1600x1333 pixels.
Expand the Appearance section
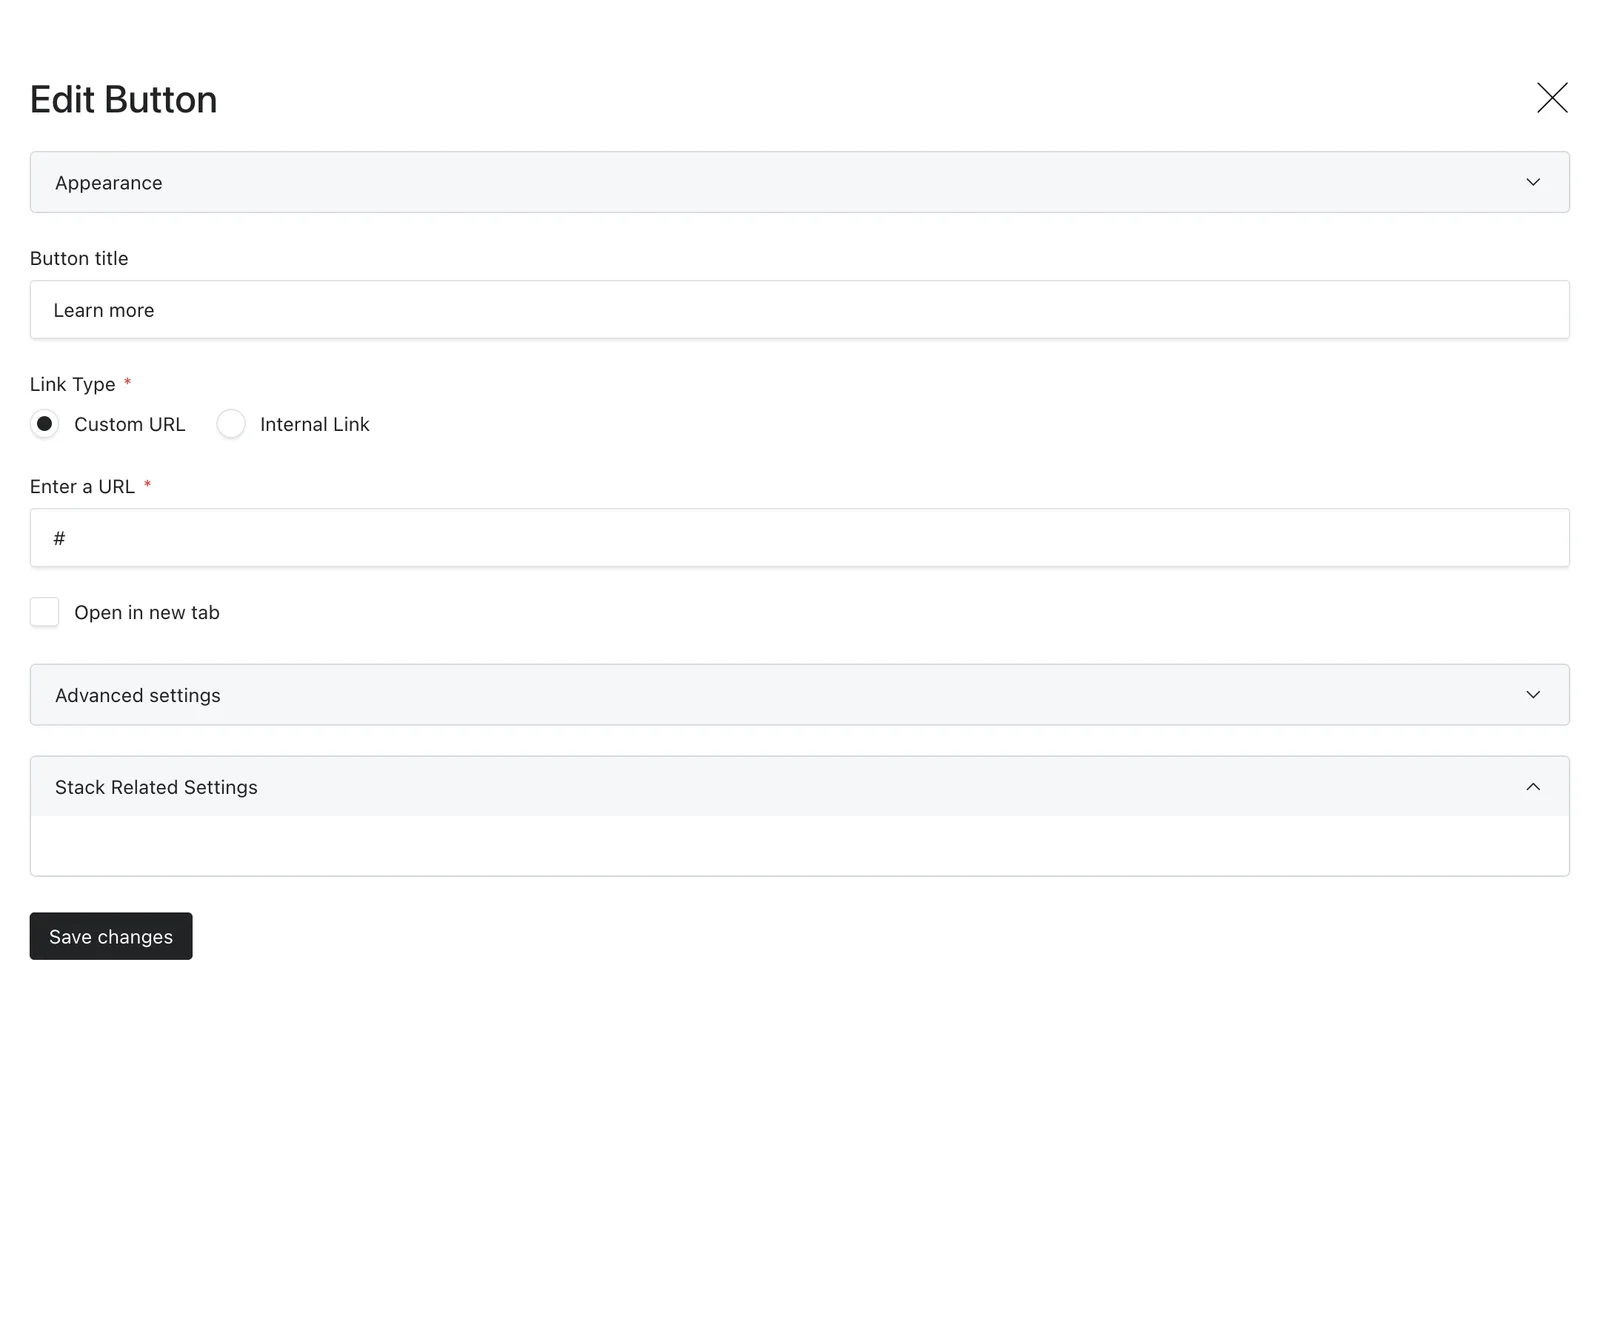800,182
